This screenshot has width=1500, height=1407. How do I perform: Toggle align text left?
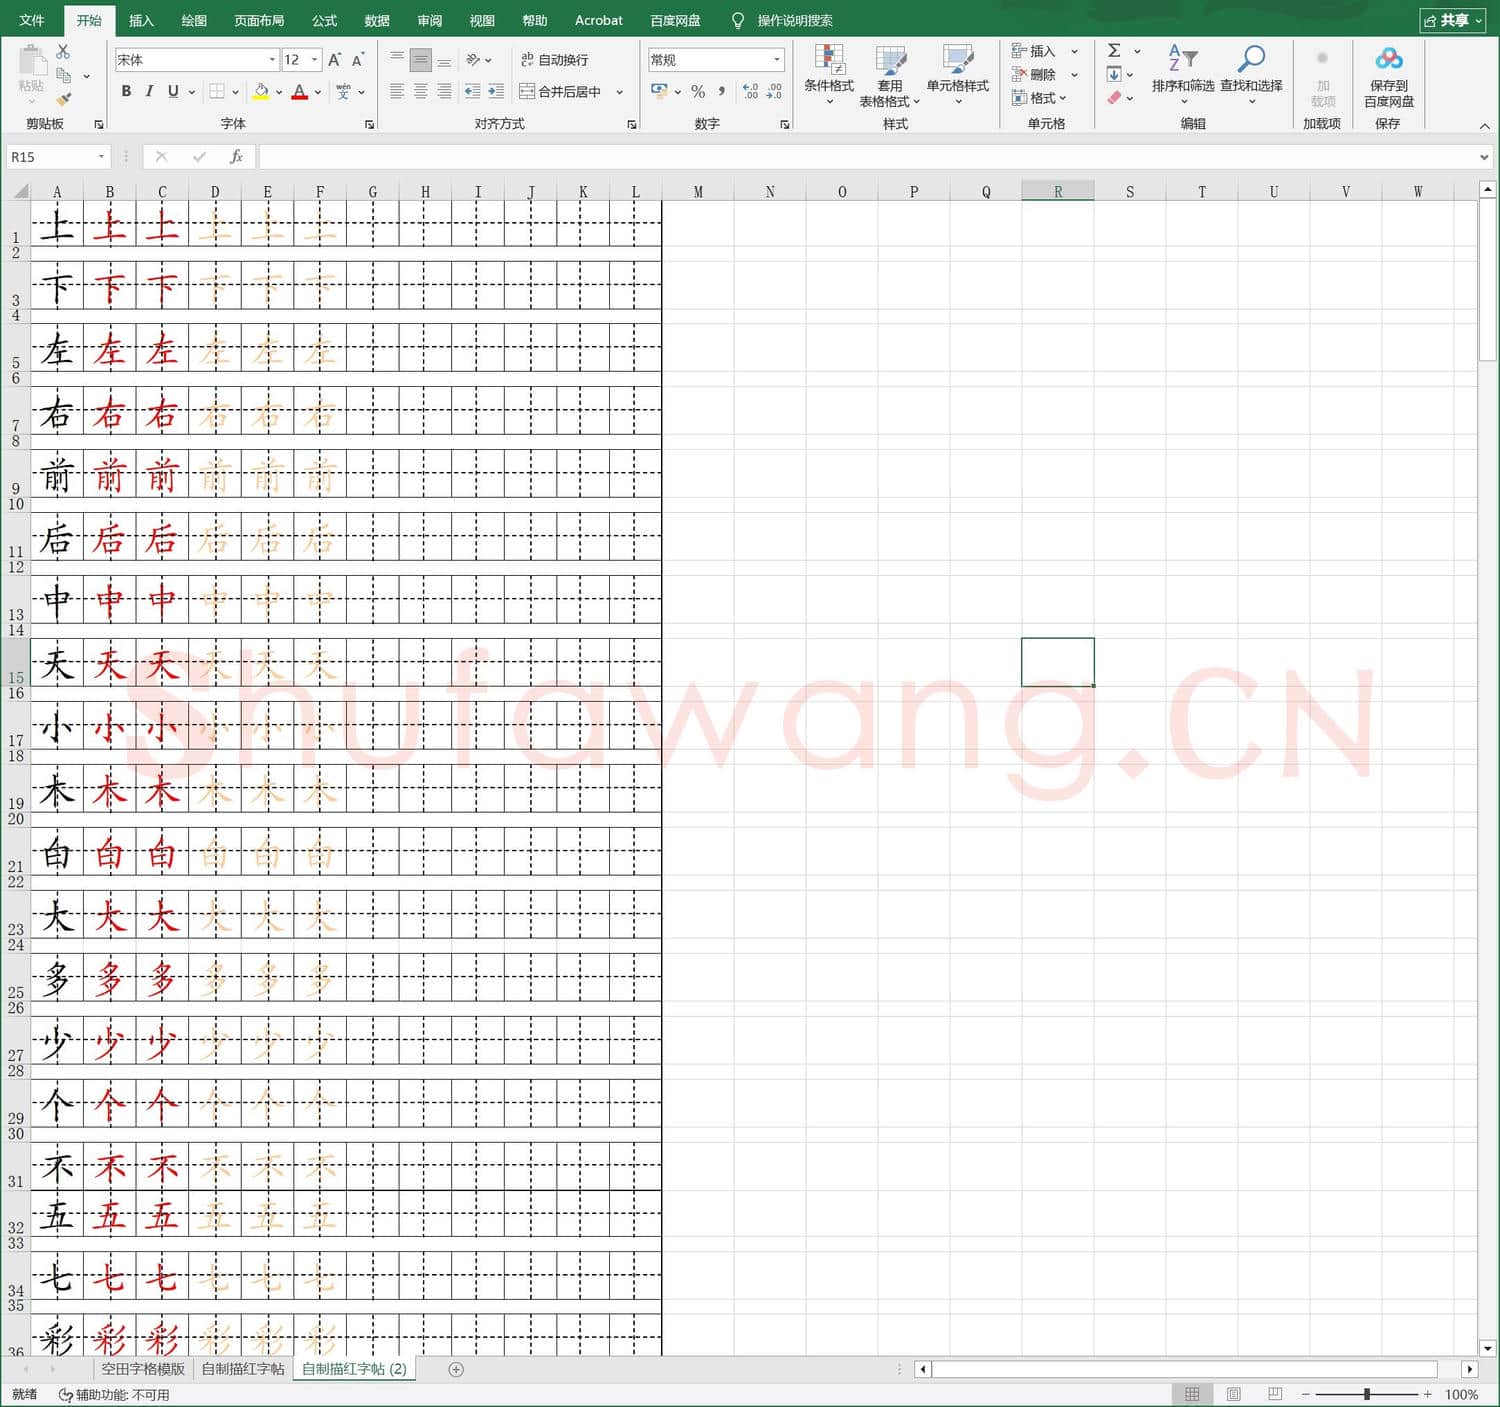pyautogui.click(x=397, y=91)
